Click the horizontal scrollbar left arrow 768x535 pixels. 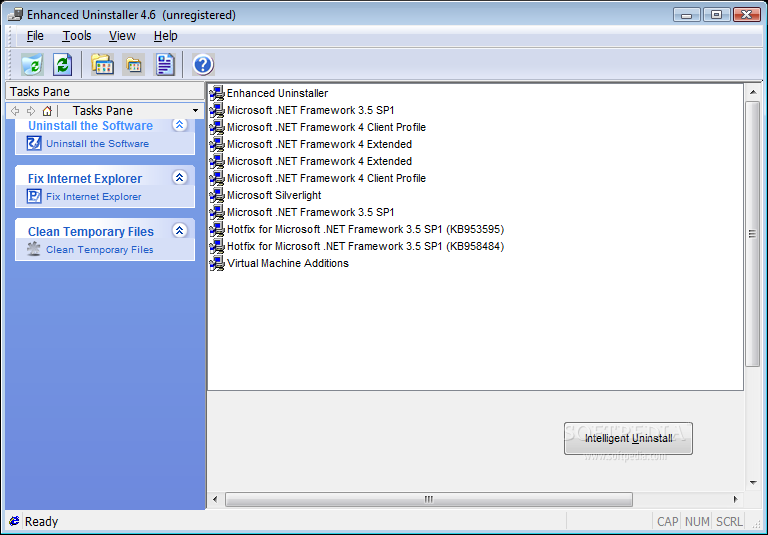(x=215, y=499)
